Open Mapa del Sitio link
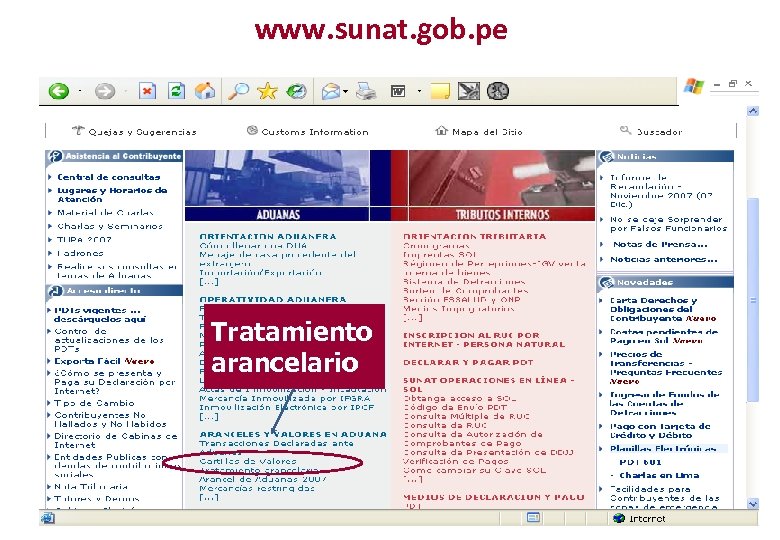The height and width of the screenshot is (540, 780). (x=487, y=132)
